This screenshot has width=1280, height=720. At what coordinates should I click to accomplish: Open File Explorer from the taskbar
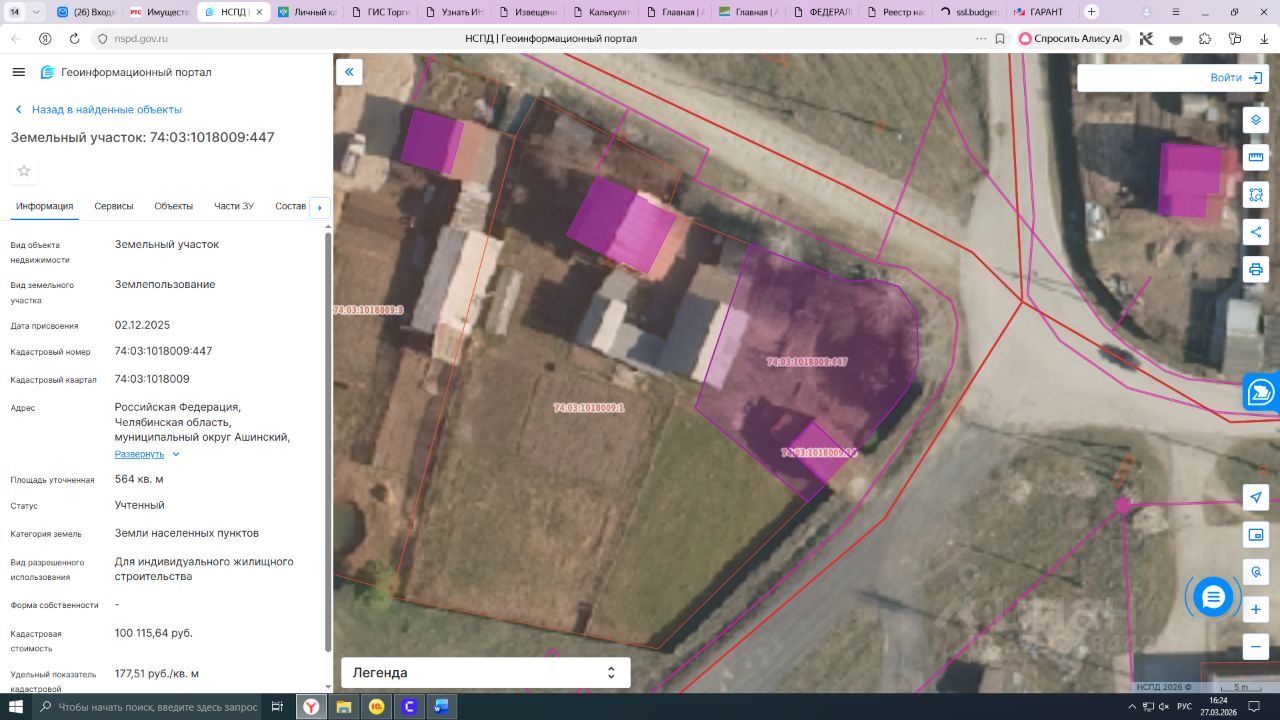(x=344, y=707)
